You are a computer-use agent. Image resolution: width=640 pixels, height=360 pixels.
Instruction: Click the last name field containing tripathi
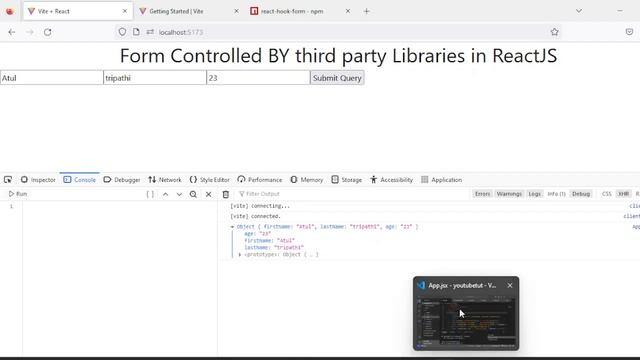tap(155, 78)
